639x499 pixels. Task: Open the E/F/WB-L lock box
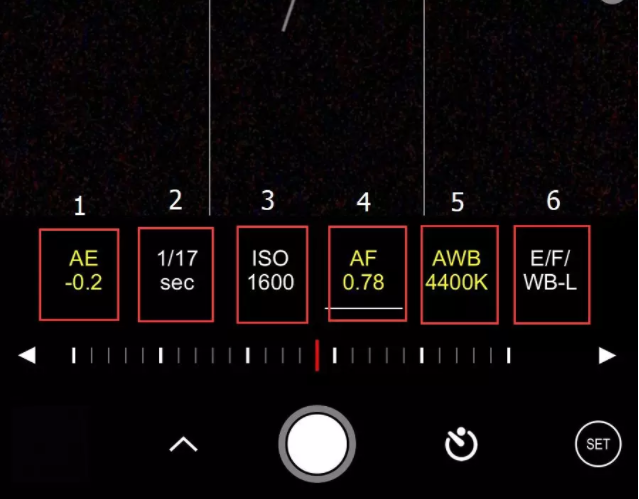tap(552, 274)
